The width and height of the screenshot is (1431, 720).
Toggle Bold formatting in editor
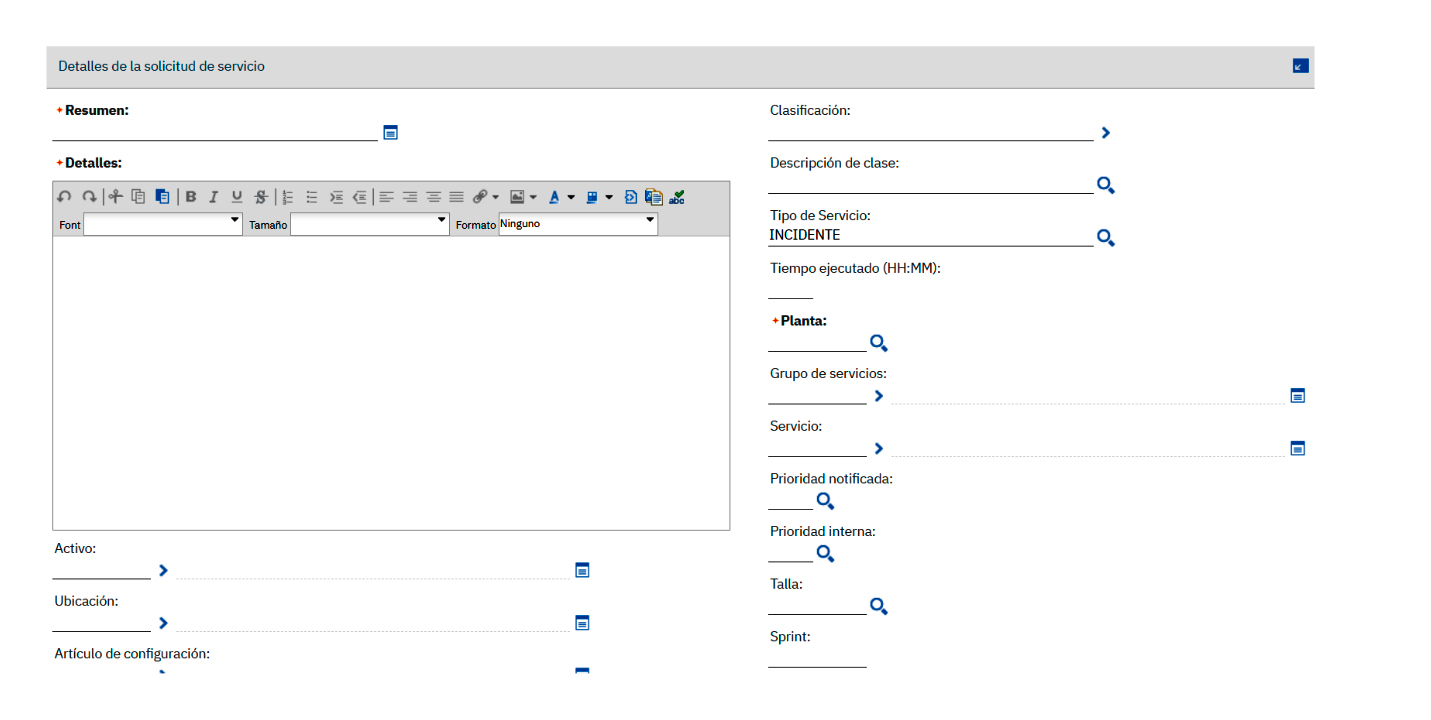pyautogui.click(x=191, y=197)
